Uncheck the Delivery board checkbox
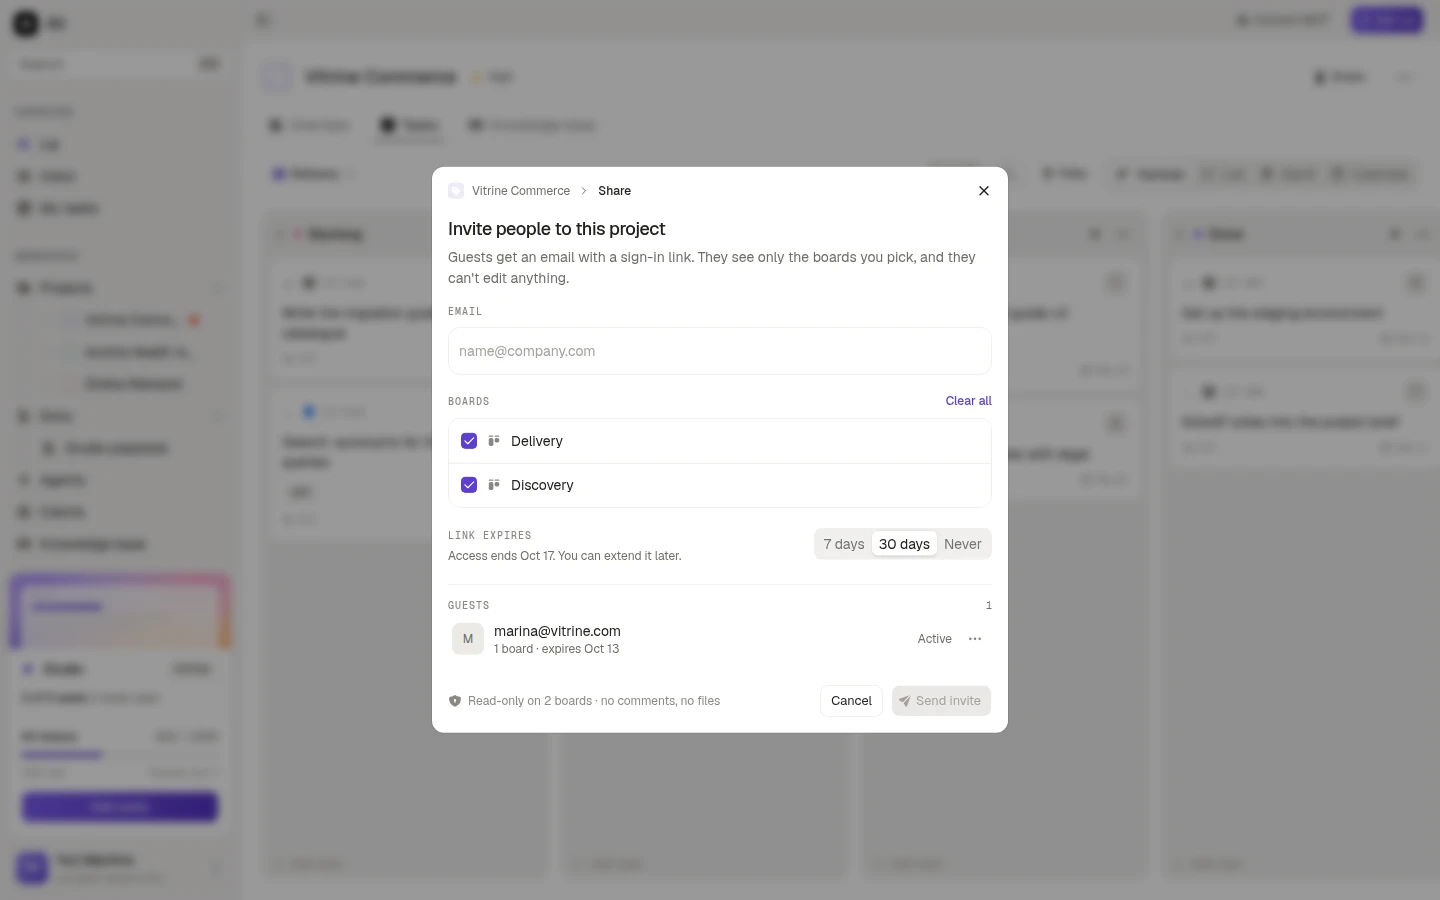Image resolution: width=1440 pixels, height=900 pixels. [469, 441]
